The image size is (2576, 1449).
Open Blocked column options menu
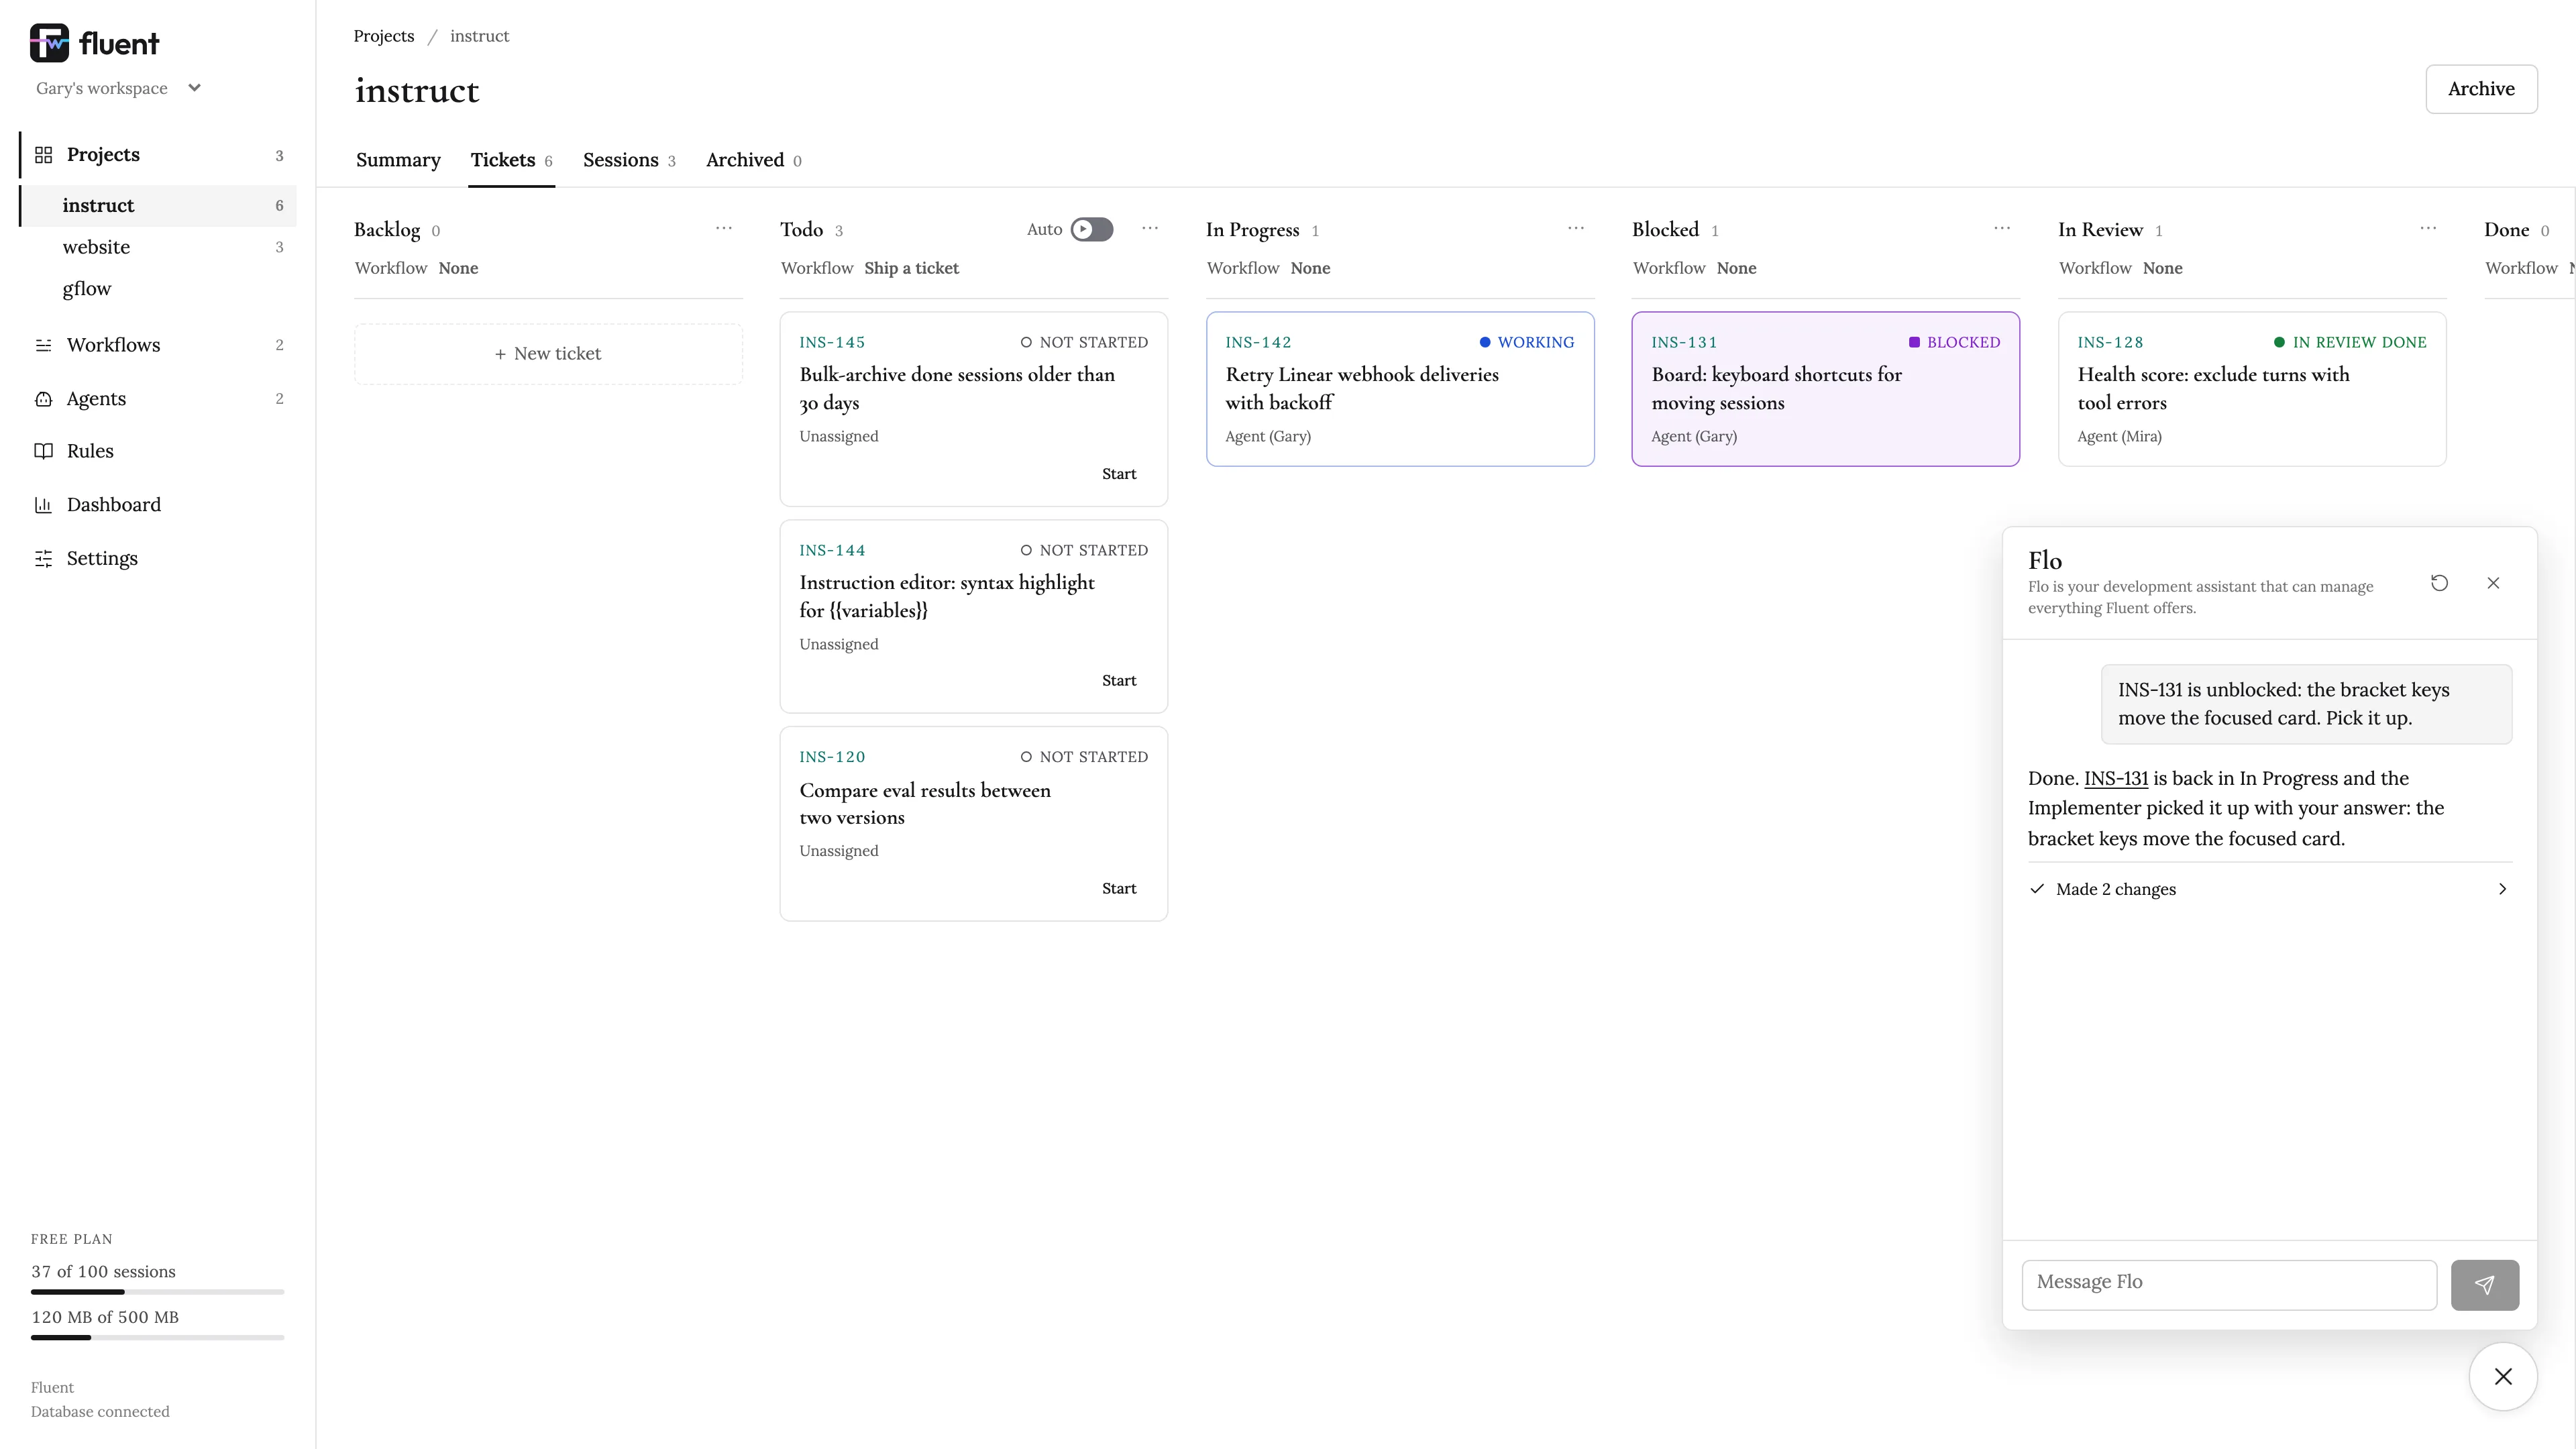click(x=2002, y=229)
